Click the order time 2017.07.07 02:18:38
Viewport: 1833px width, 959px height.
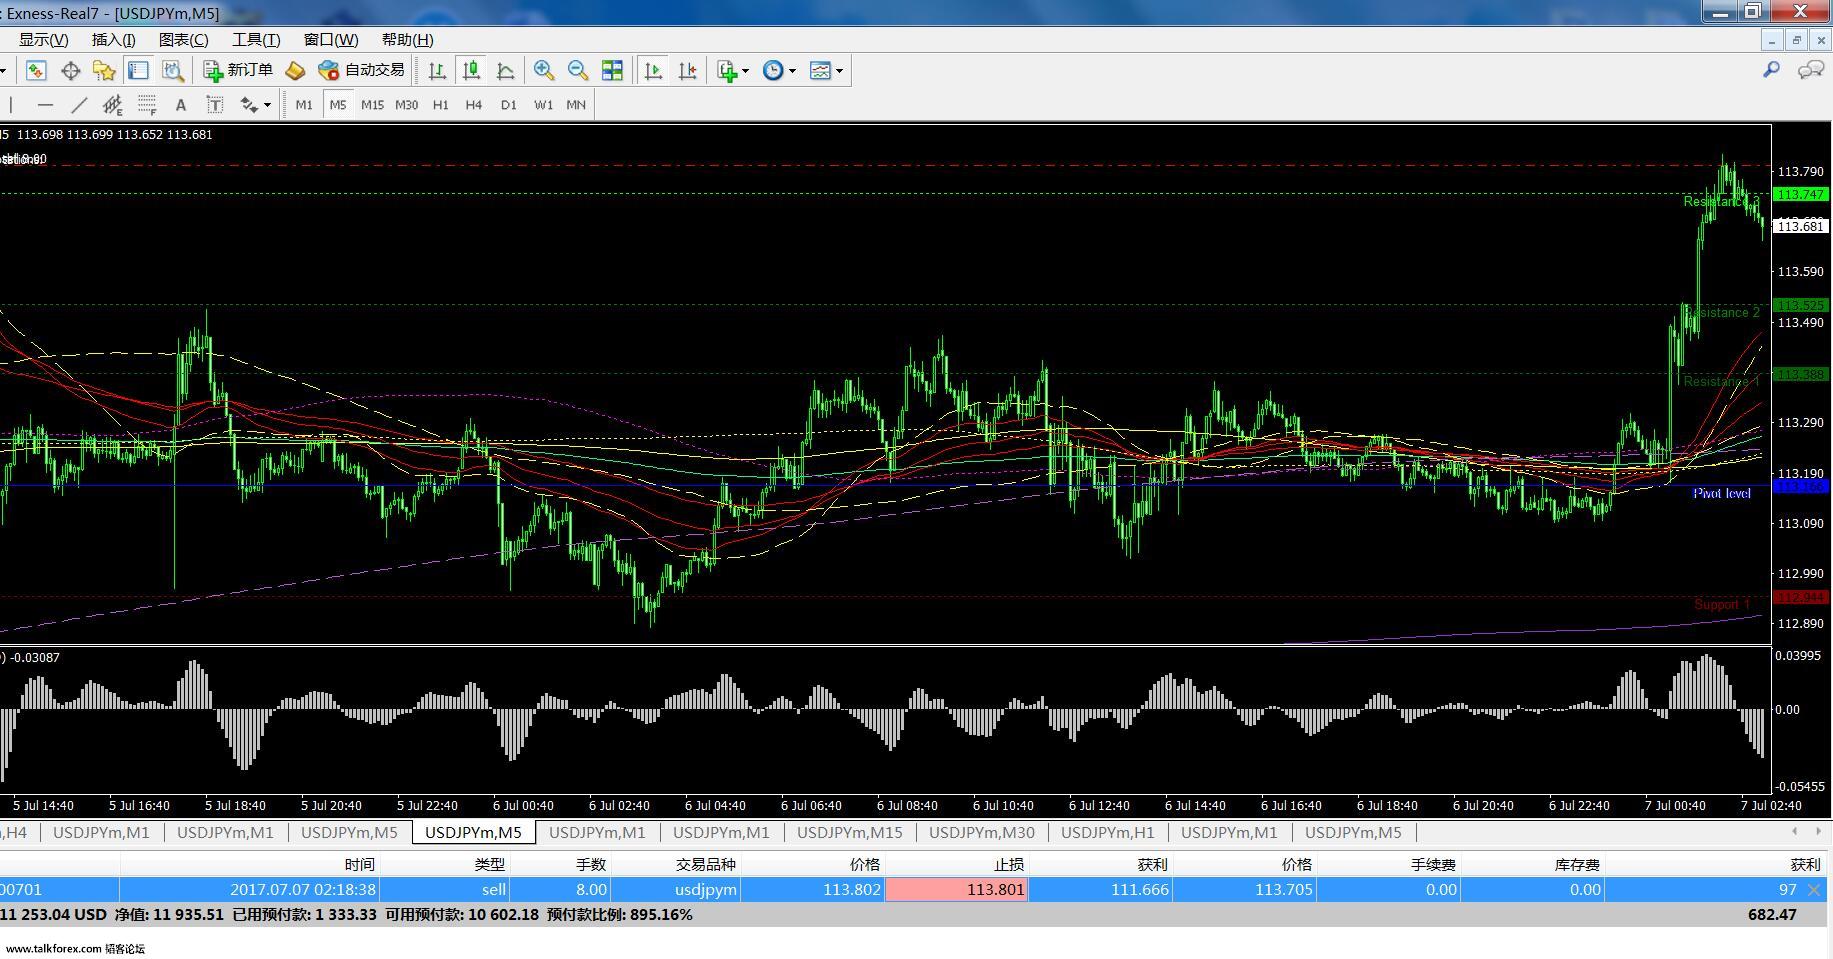pyautogui.click(x=303, y=889)
